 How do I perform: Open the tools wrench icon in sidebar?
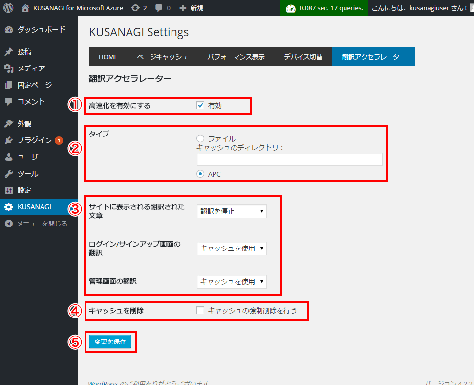pos(9,174)
